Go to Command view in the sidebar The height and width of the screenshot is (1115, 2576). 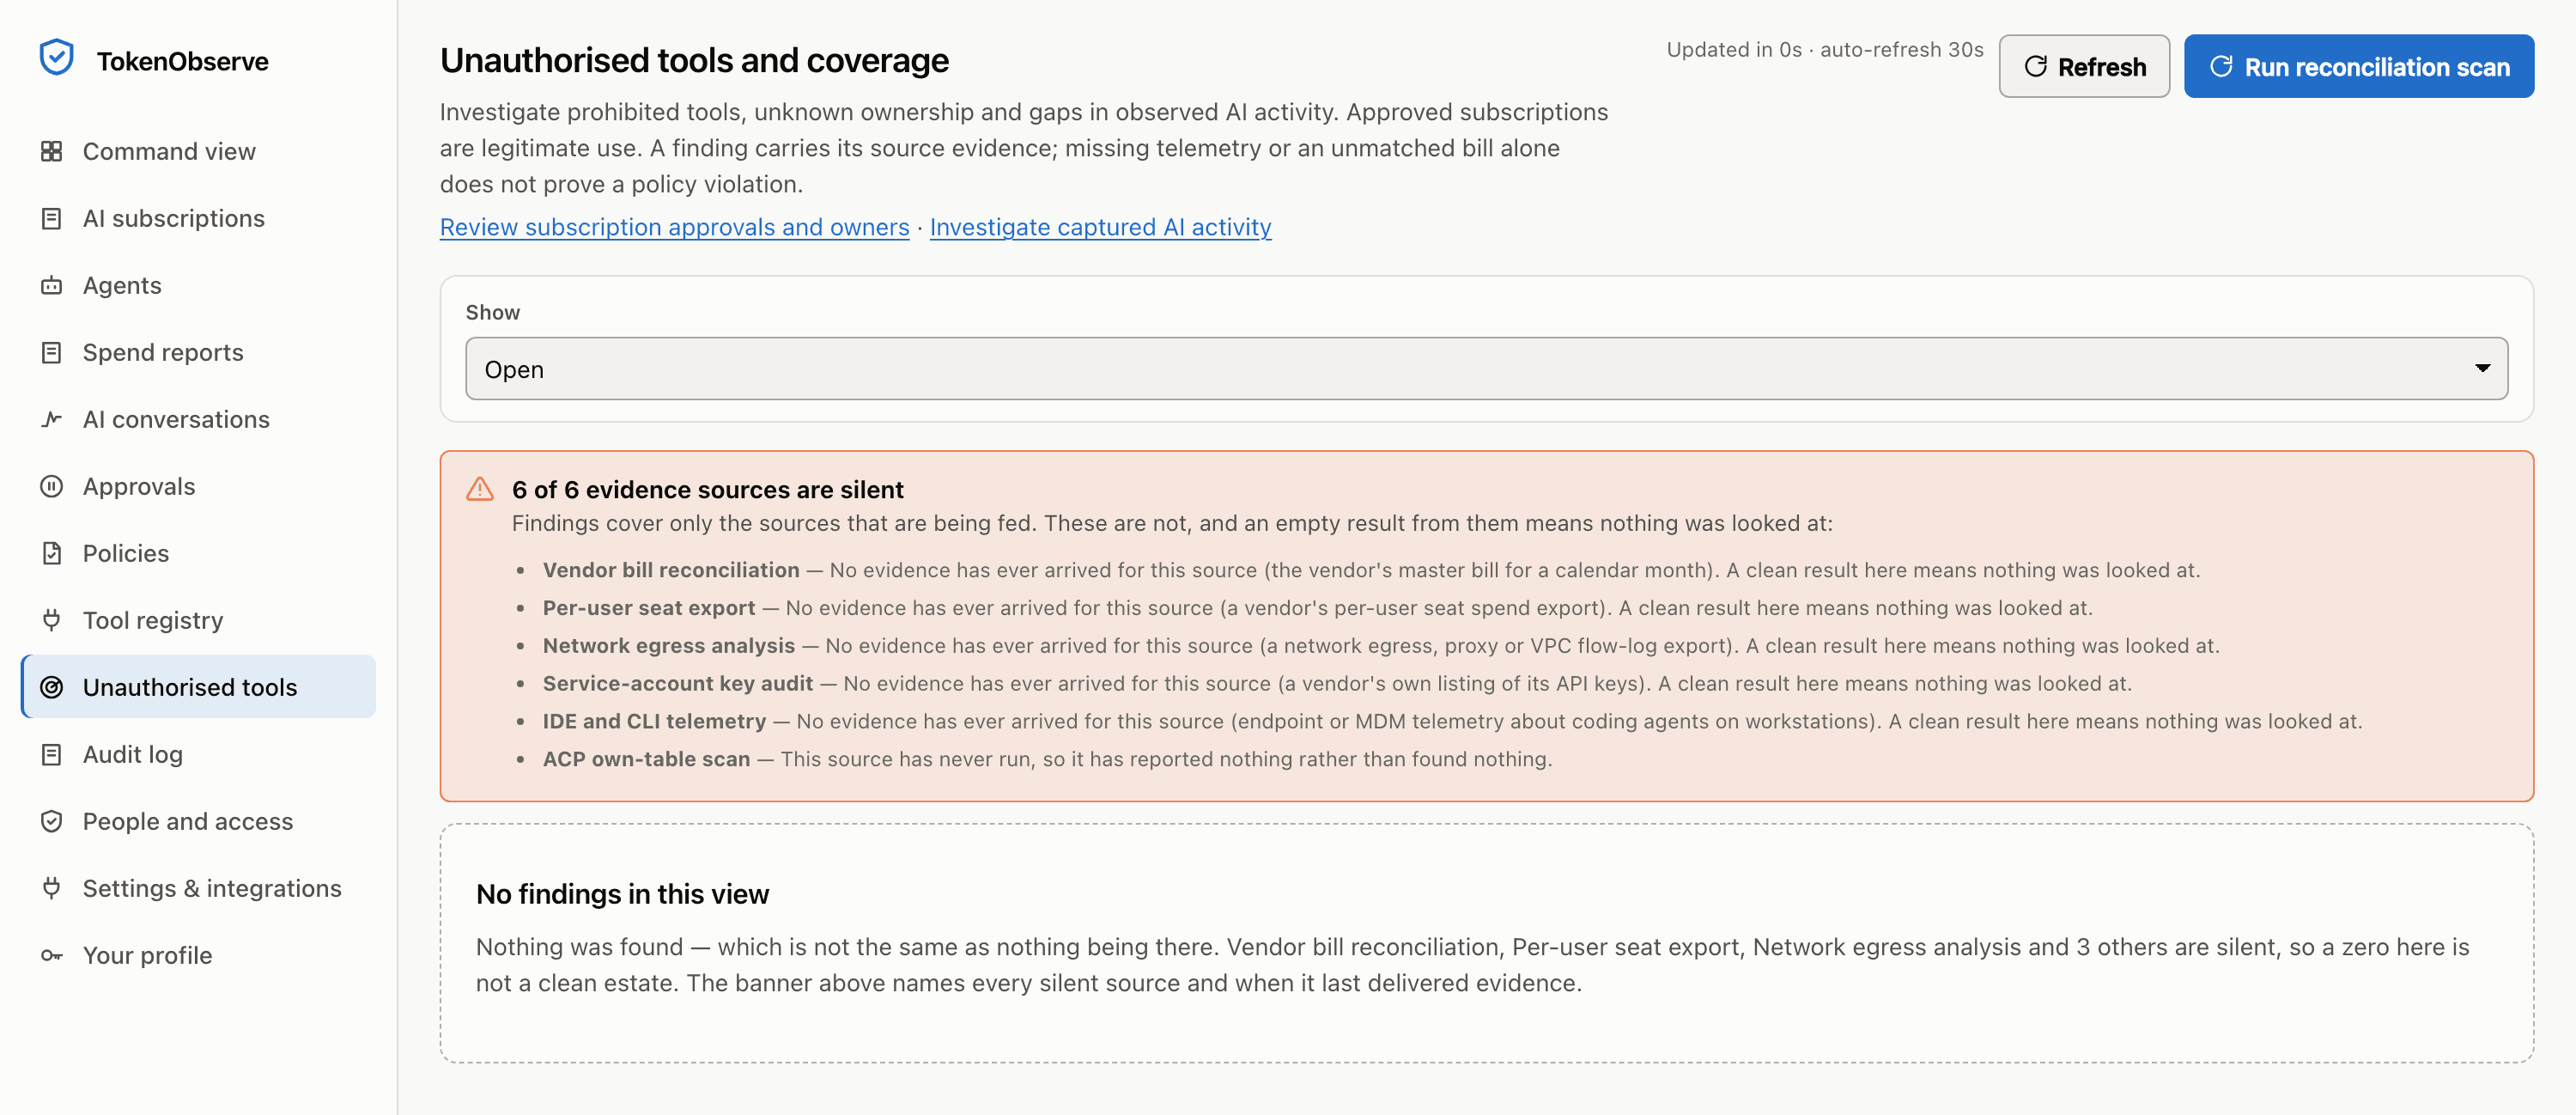199,151
